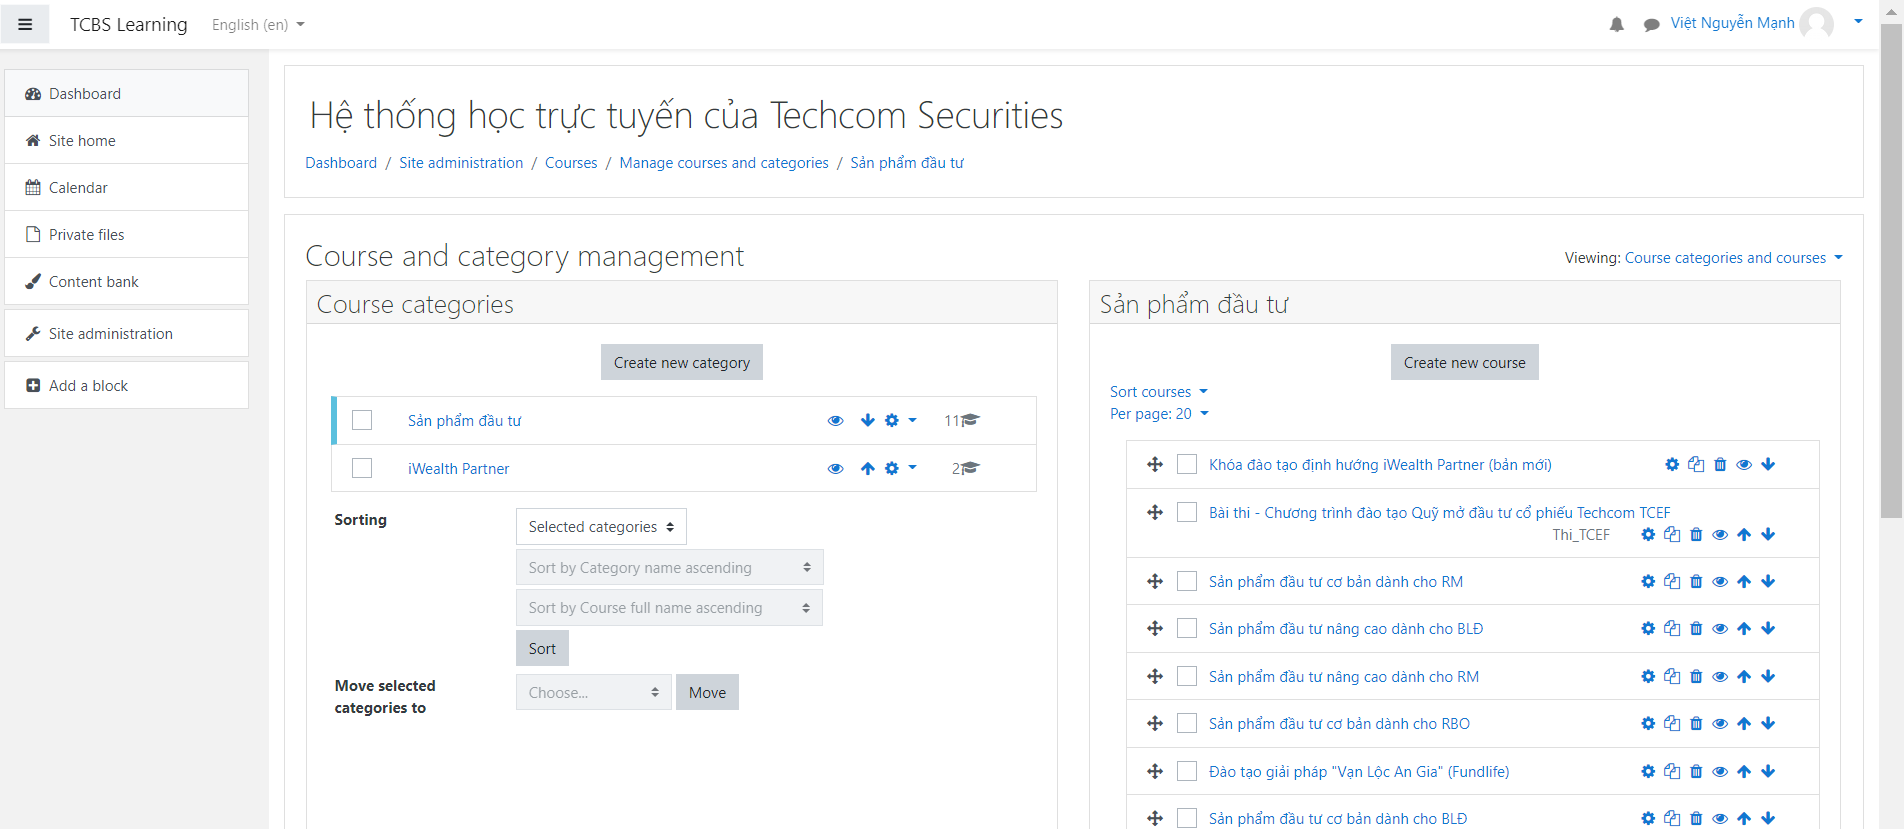Move Sản phẩm đầu tư category down
Screen dimensions: 1904x829
pos(868,420)
